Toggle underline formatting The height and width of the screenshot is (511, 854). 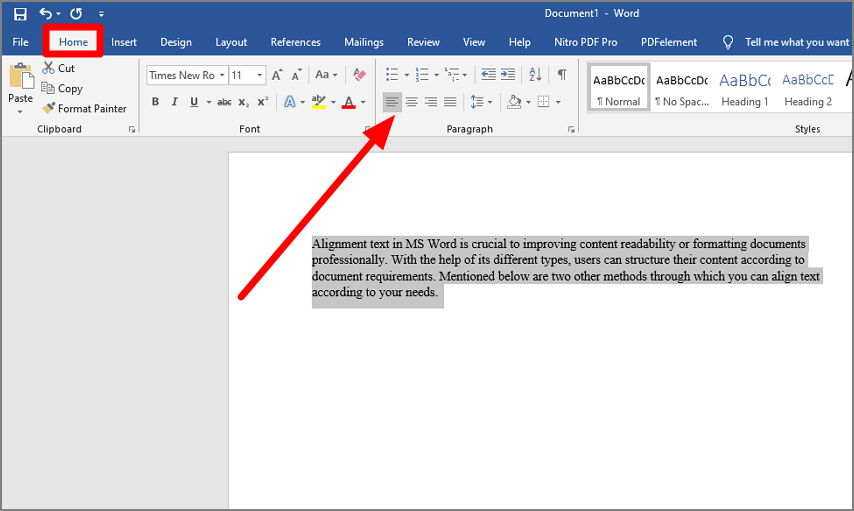(194, 102)
